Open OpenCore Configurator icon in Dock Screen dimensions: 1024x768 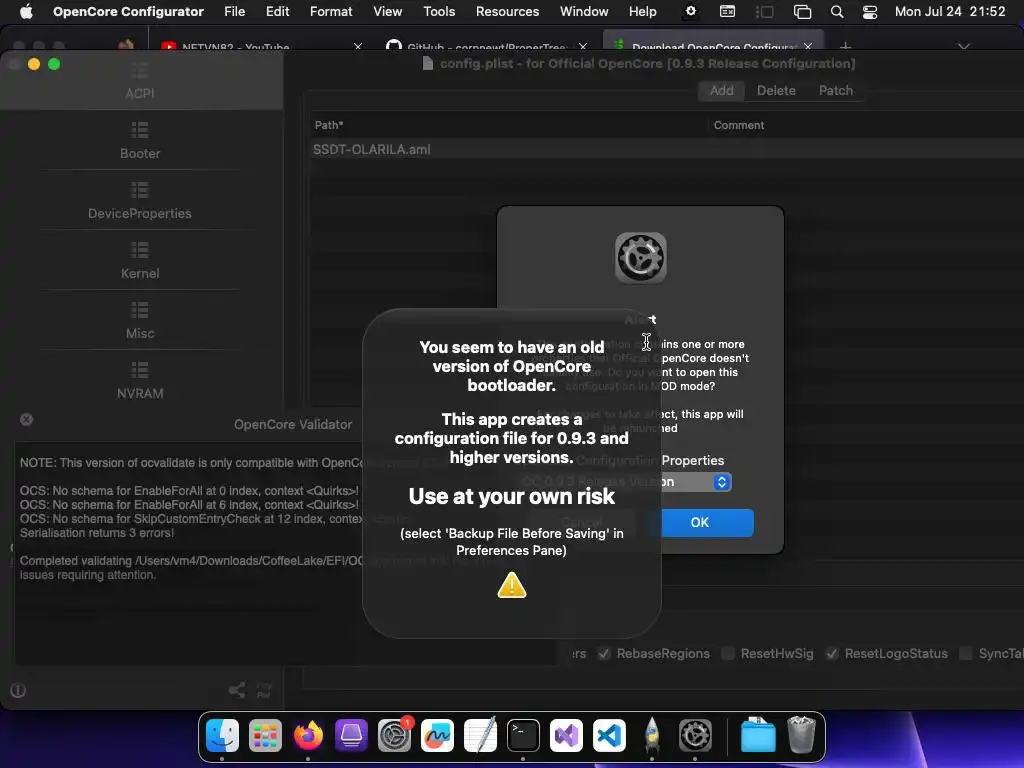point(695,735)
